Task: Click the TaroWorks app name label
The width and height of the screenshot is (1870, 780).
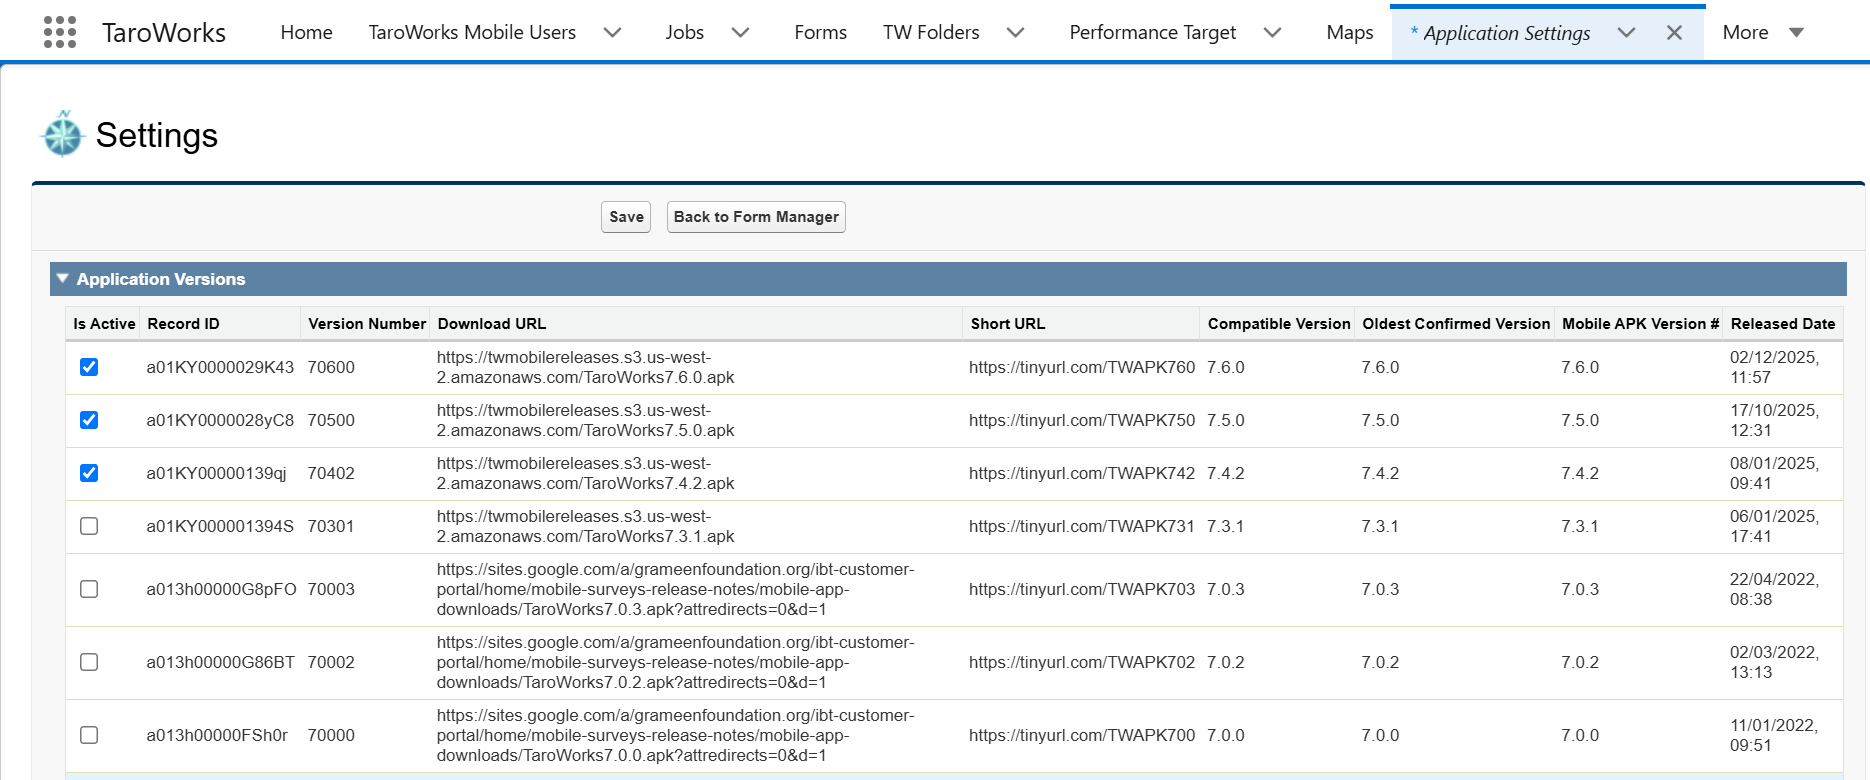Action: [164, 32]
